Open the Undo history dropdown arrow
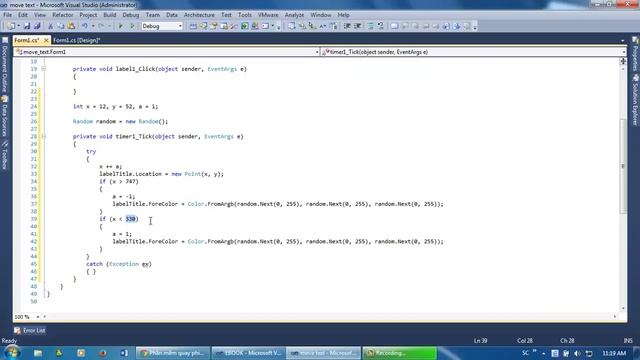This screenshot has height=360, width=640. (x=93, y=26)
